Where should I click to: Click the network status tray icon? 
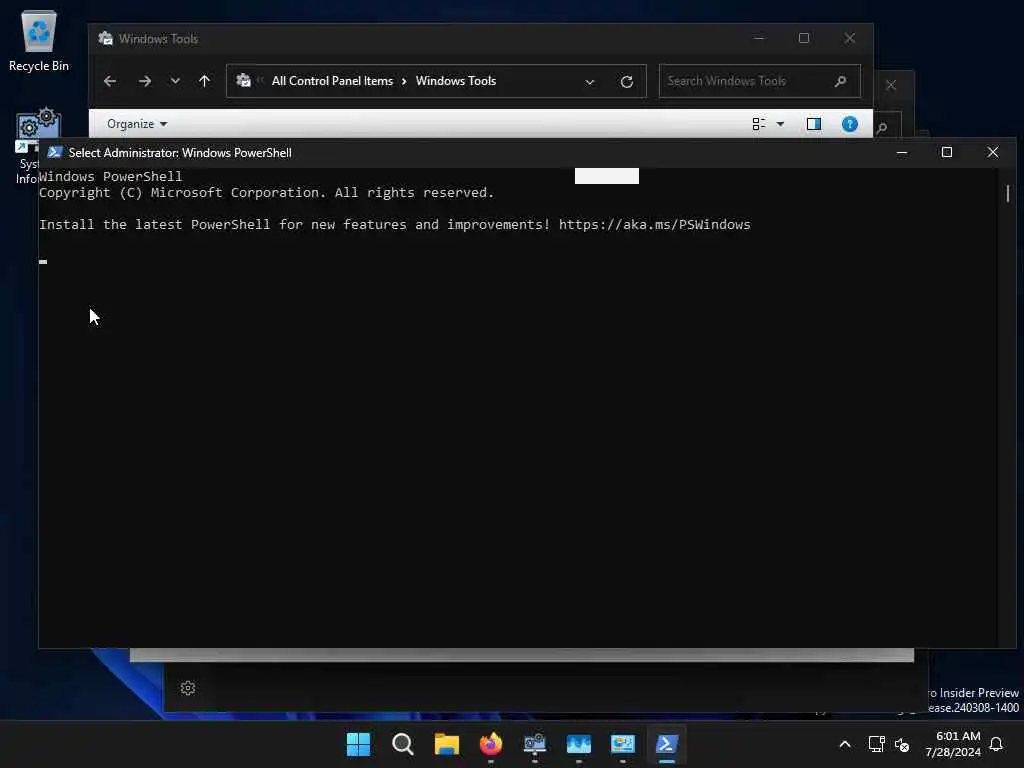click(876, 744)
